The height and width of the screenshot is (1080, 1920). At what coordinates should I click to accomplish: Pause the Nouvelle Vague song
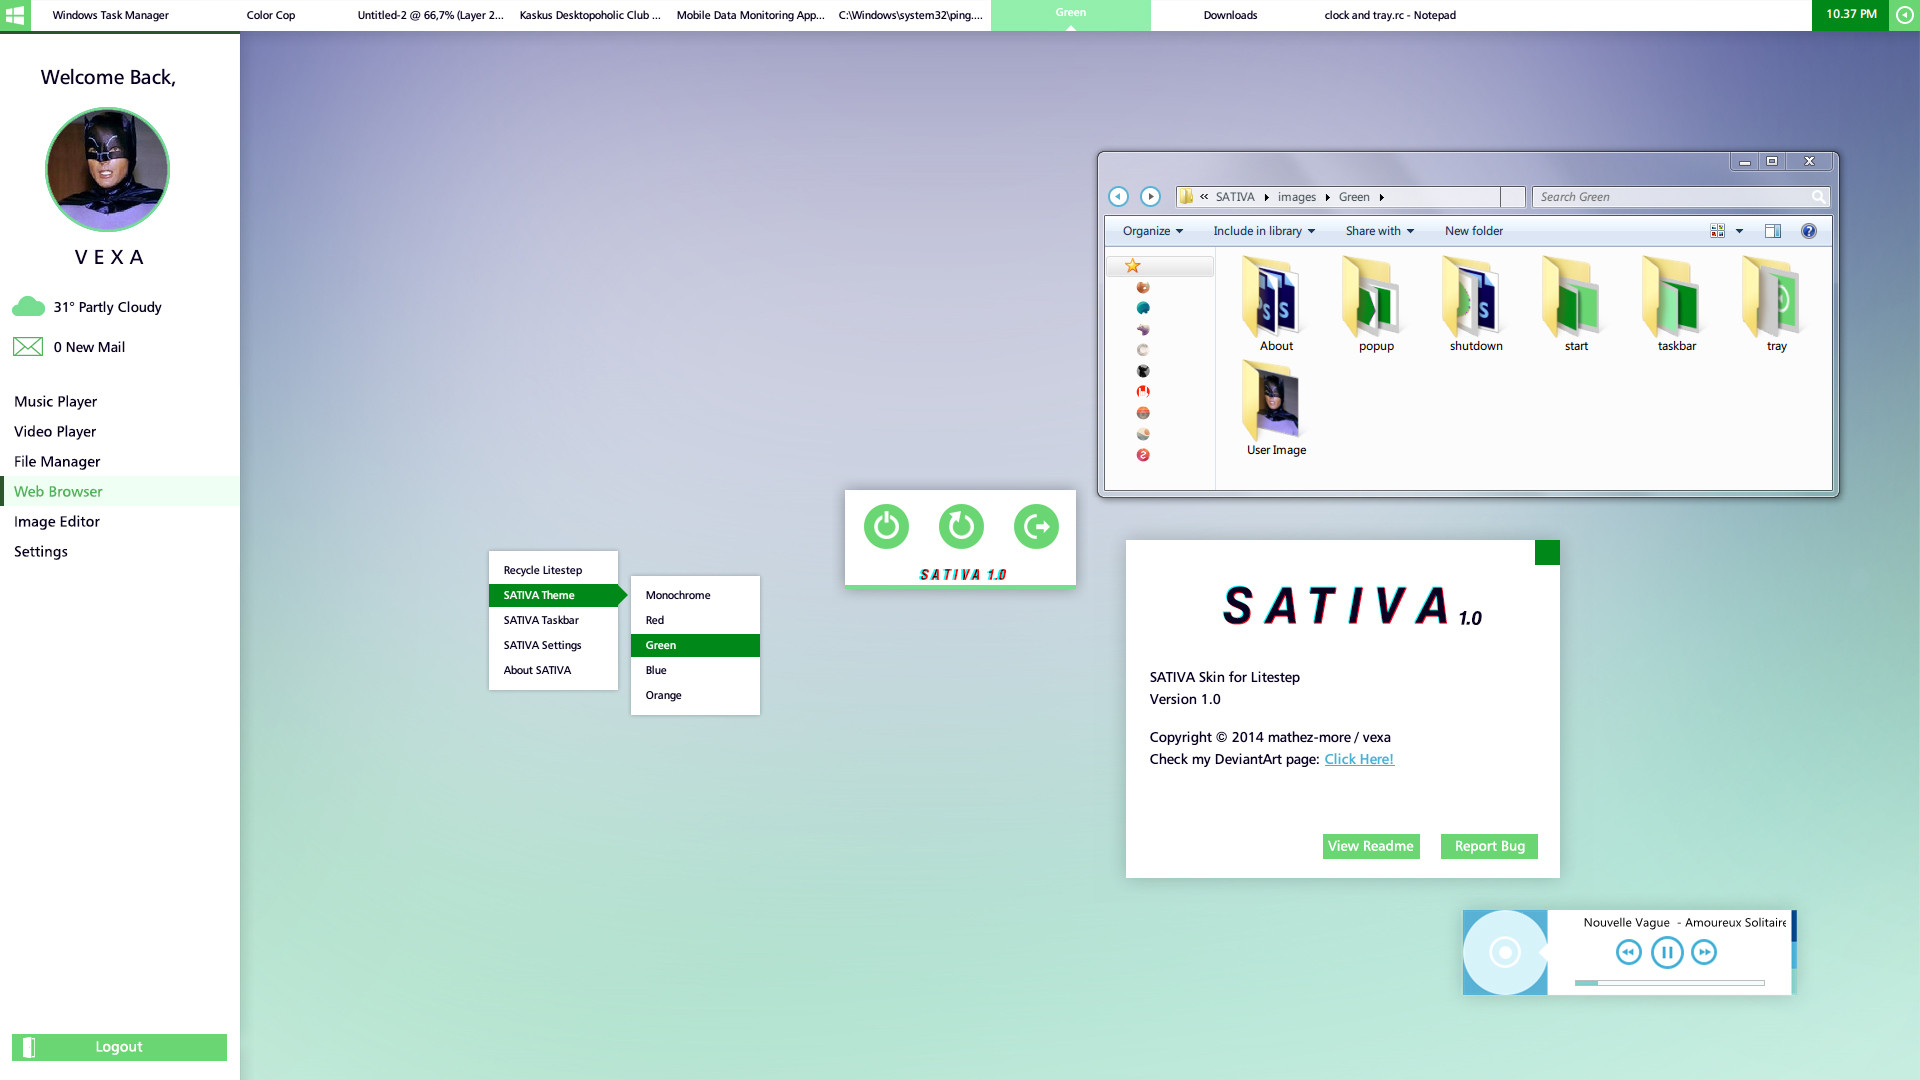1667,952
